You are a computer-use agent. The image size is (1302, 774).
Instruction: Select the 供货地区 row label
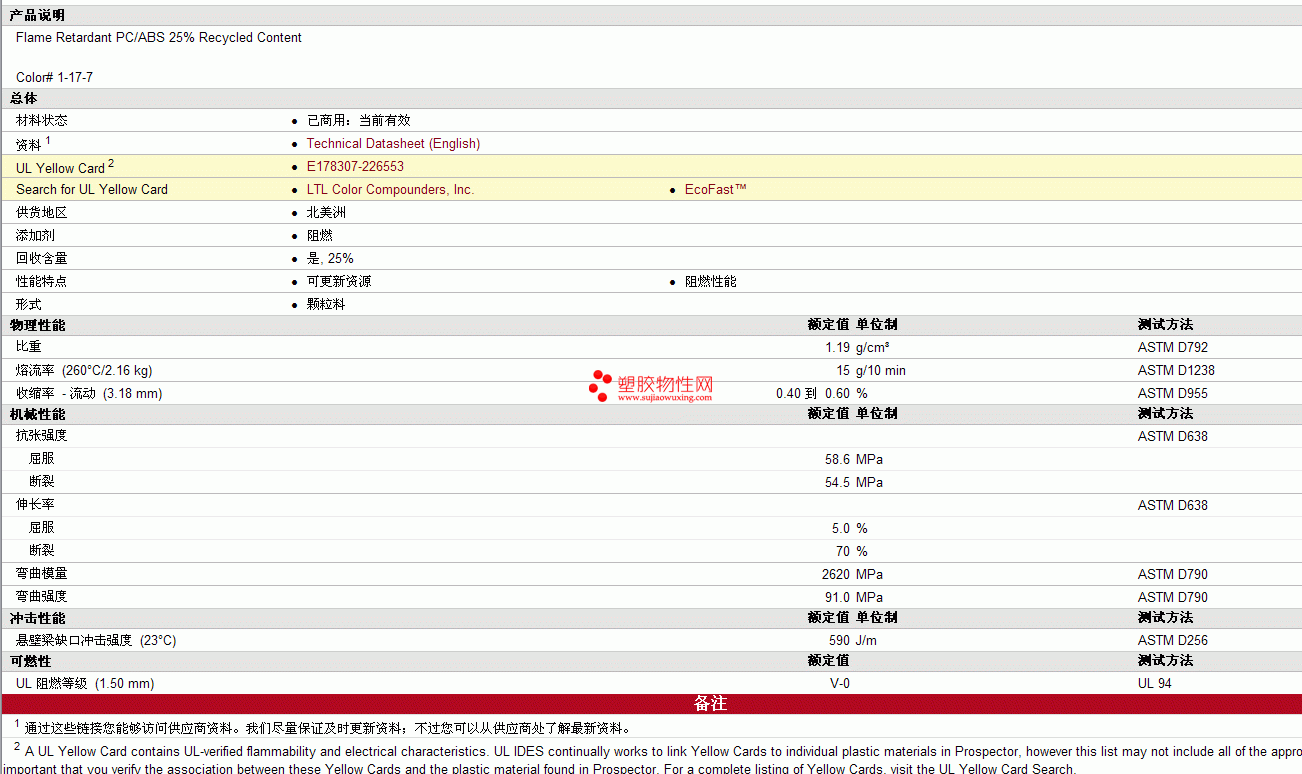point(42,213)
